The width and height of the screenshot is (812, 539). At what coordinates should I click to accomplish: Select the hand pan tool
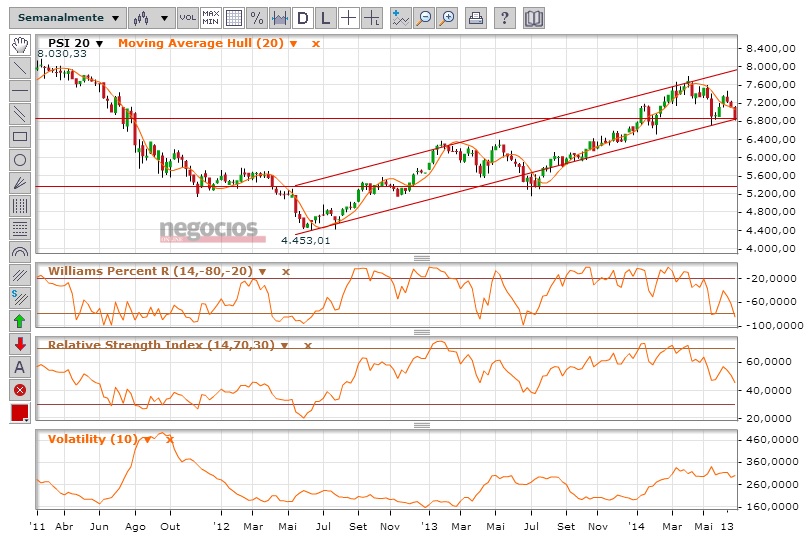tap(20, 45)
